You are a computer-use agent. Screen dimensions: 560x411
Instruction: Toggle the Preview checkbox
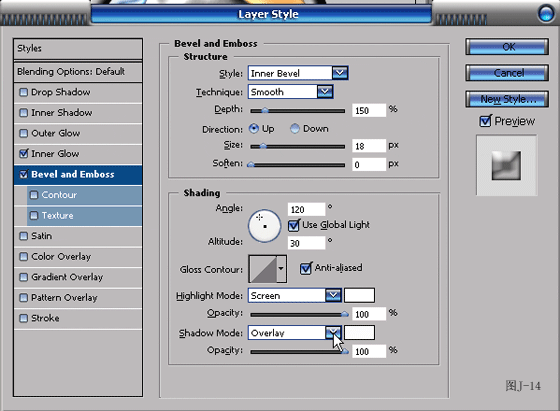[485, 121]
